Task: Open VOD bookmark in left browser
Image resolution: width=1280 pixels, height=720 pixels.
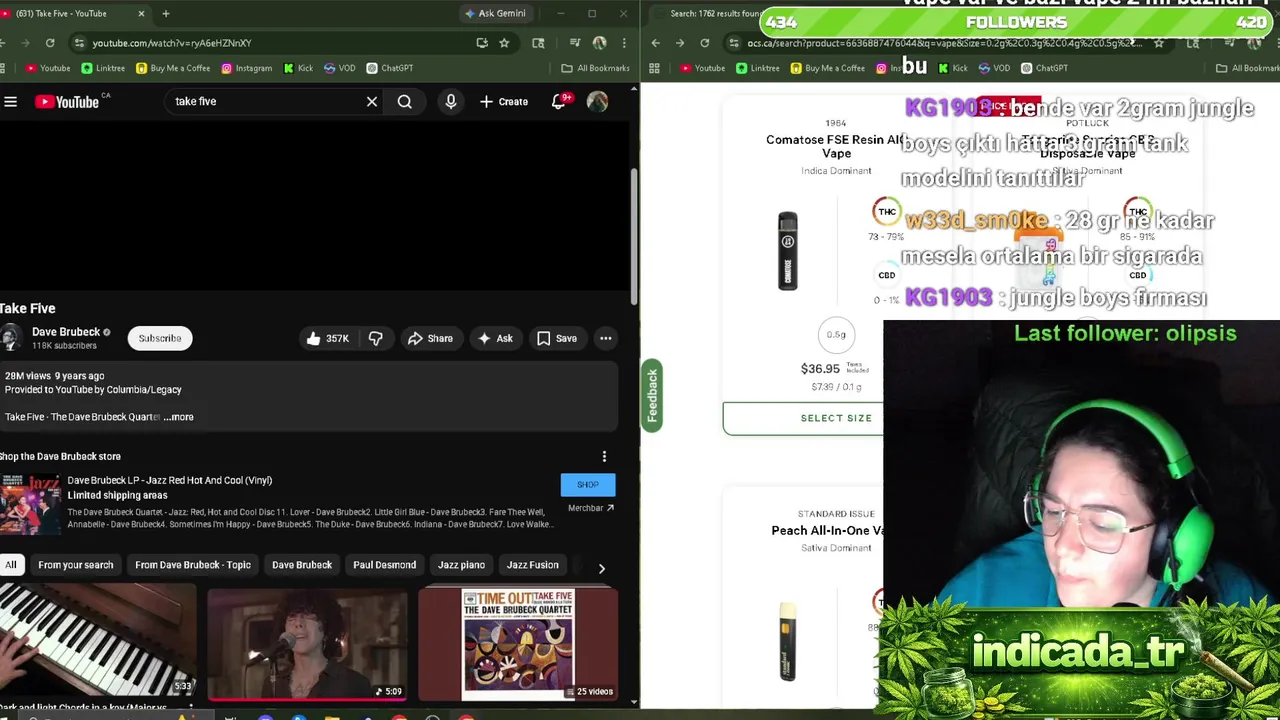Action: tap(339, 68)
